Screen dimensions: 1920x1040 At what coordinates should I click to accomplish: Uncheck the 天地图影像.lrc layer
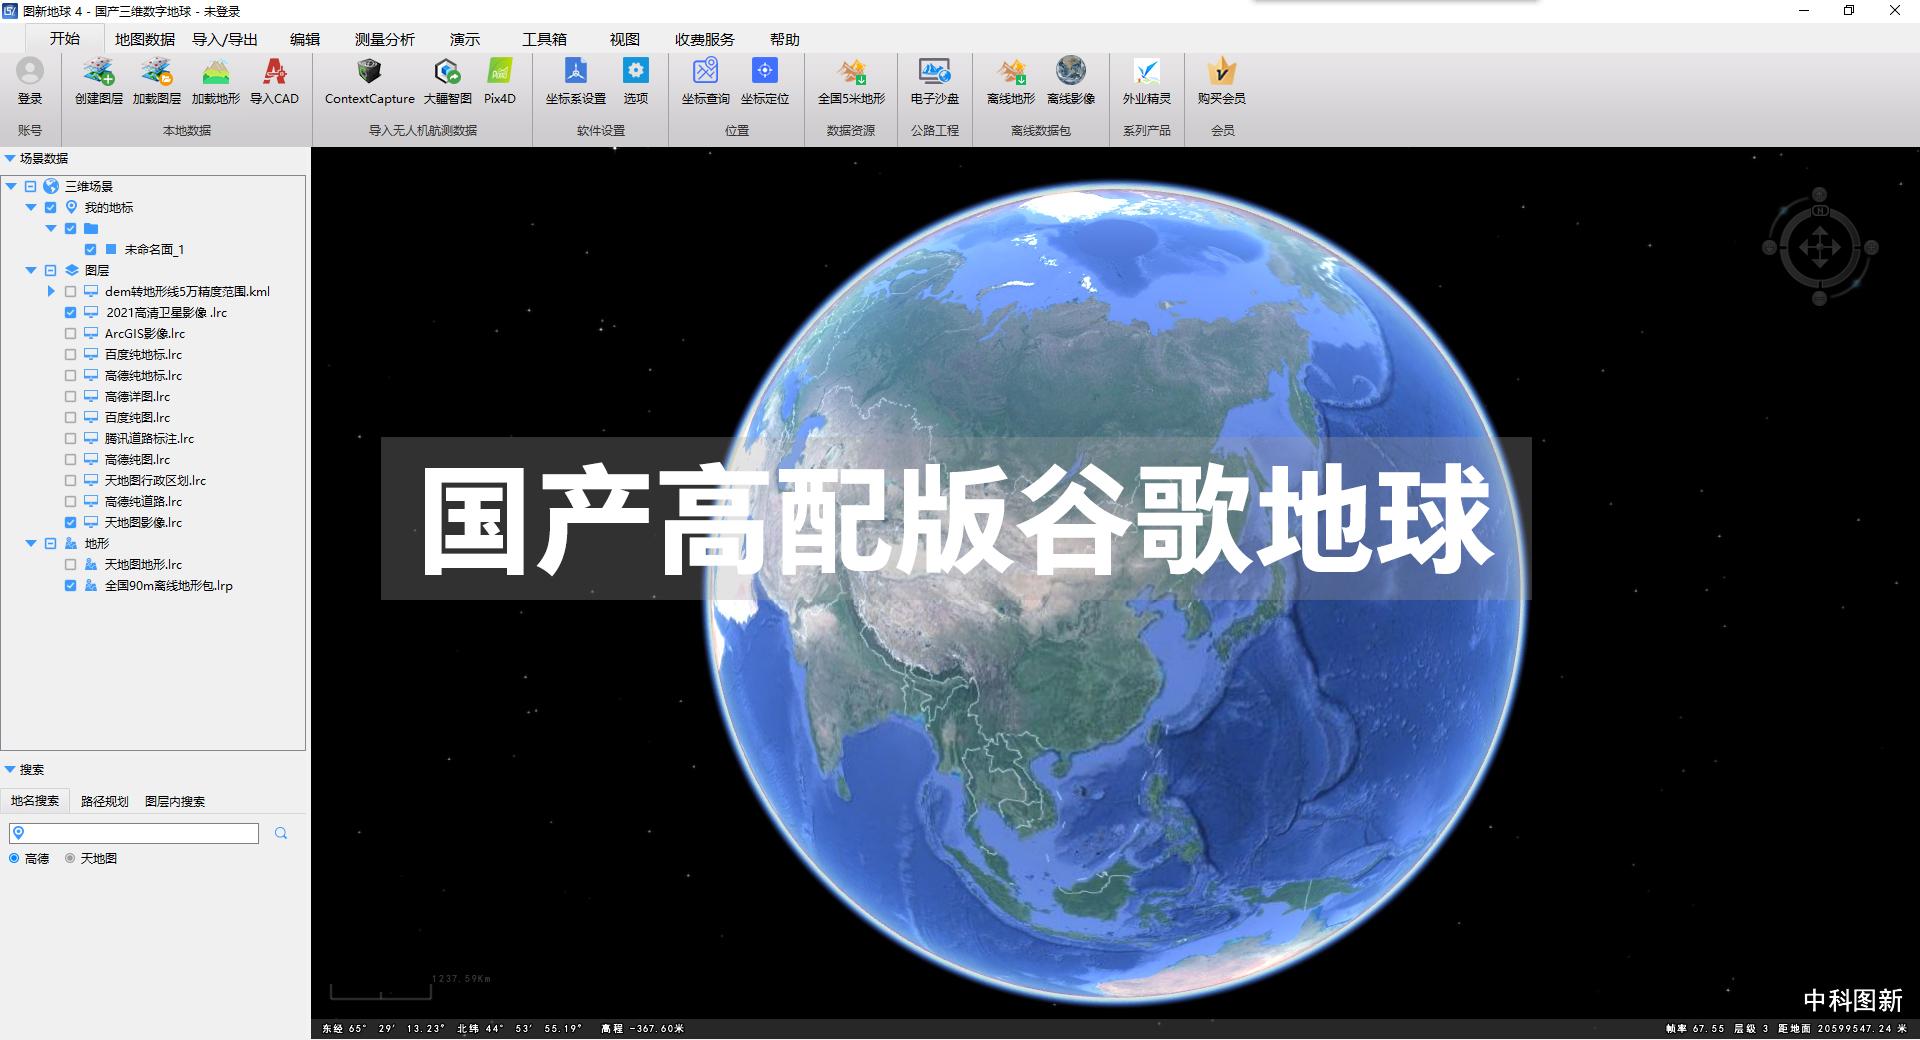[70, 522]
